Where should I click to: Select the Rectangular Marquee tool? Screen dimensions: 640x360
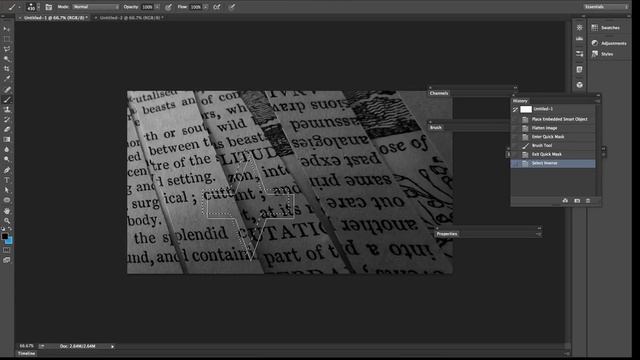point(7,39)
